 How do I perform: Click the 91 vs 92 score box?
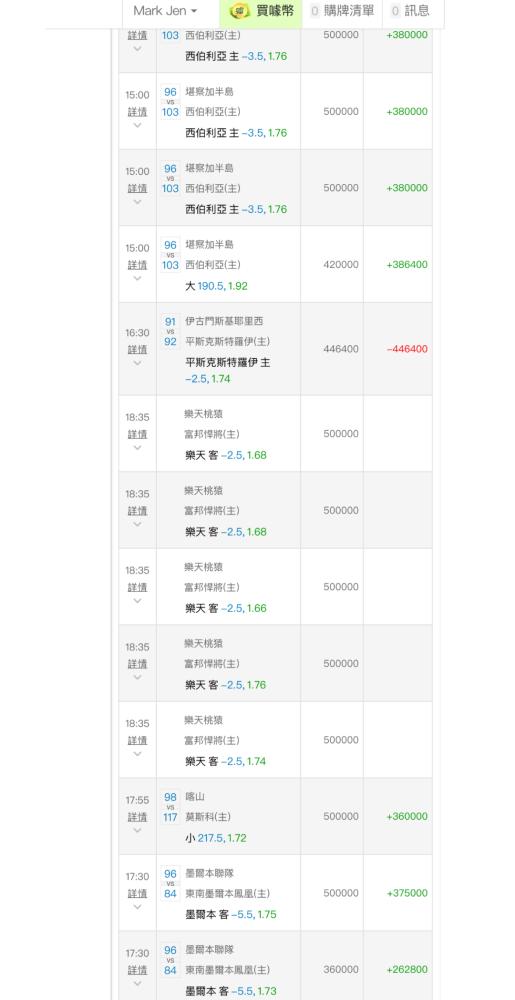point(170,332)
